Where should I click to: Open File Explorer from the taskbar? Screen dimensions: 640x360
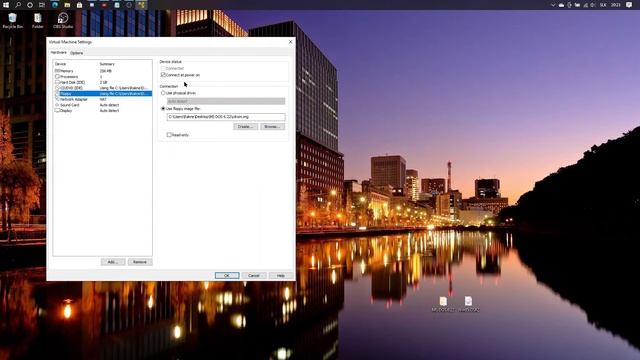click(x=67, y=5)
